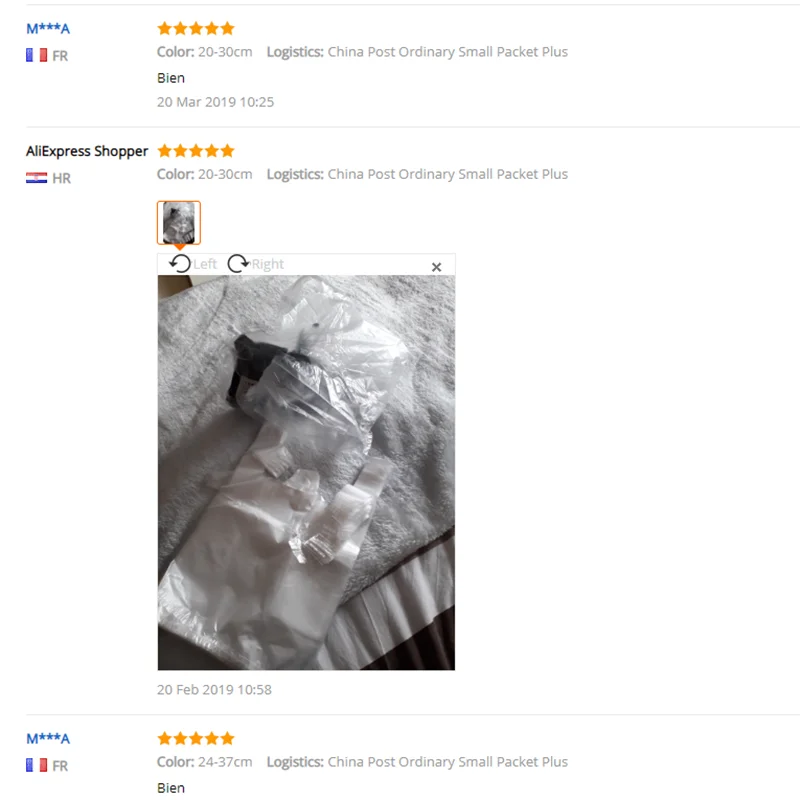Click the star rating of first review

(196, 28)
